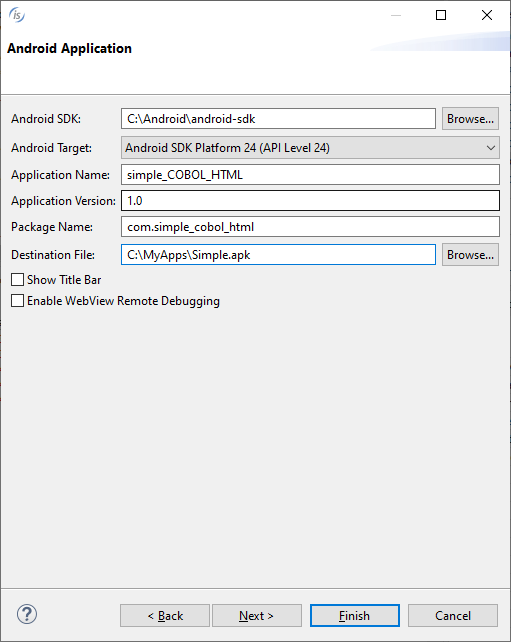This screenshot has width=511, height=642.
Task: Go to previous page with Back button
Action: (165, 615)
